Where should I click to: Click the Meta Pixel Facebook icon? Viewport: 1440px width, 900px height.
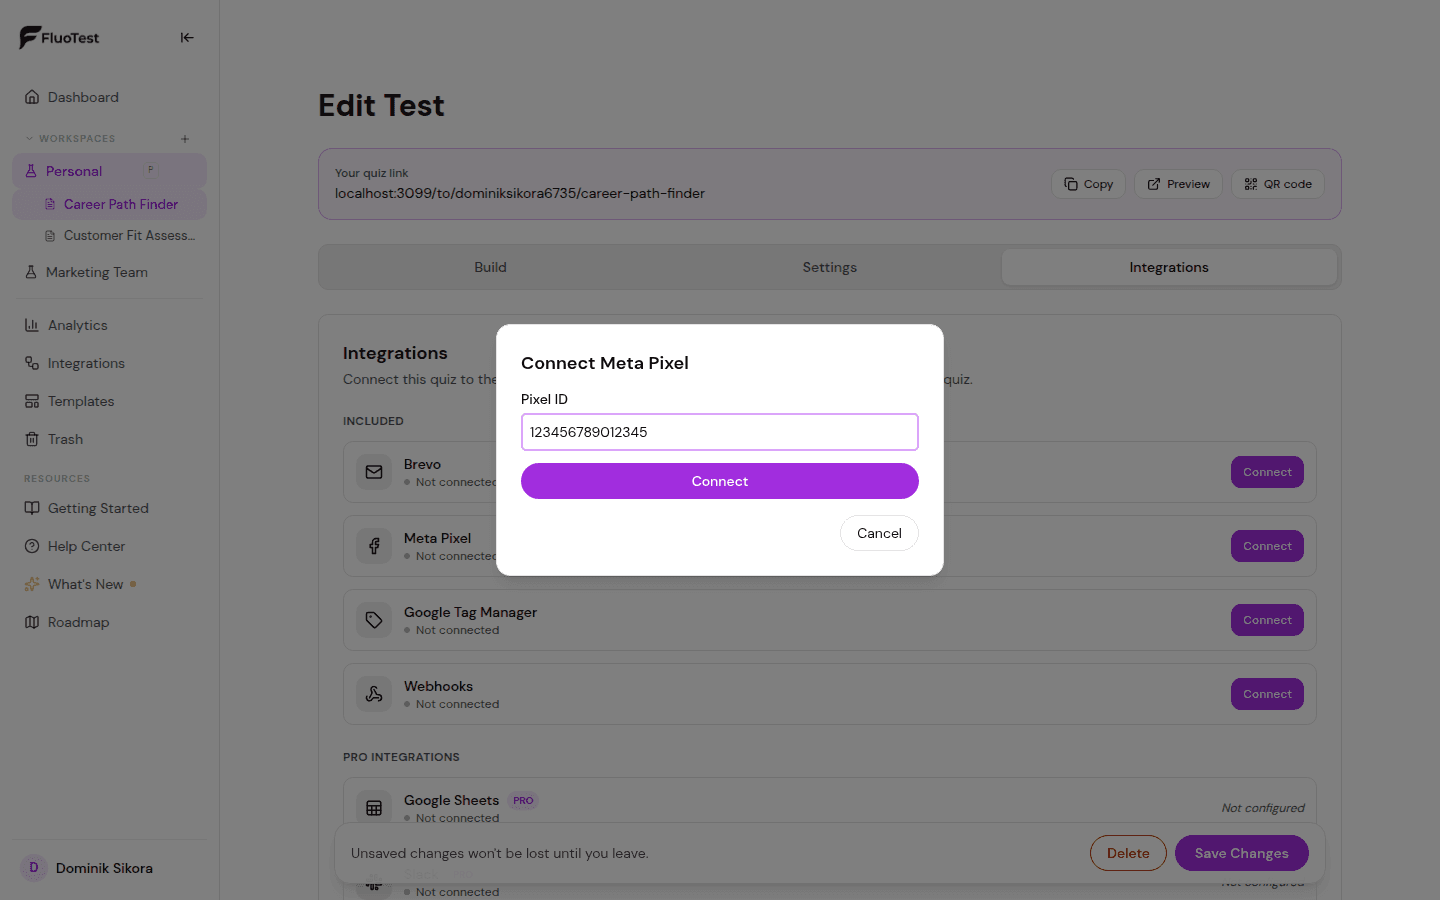tap(374, 546)
